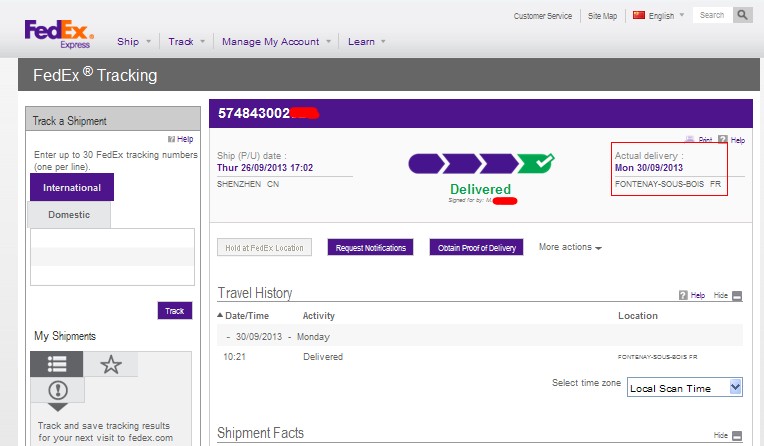Image resolution: width=764 pixels, height=446 pixels.
Task: Collapse the 30/09/2013 Monday date row
Action: [x=228, y=337]
